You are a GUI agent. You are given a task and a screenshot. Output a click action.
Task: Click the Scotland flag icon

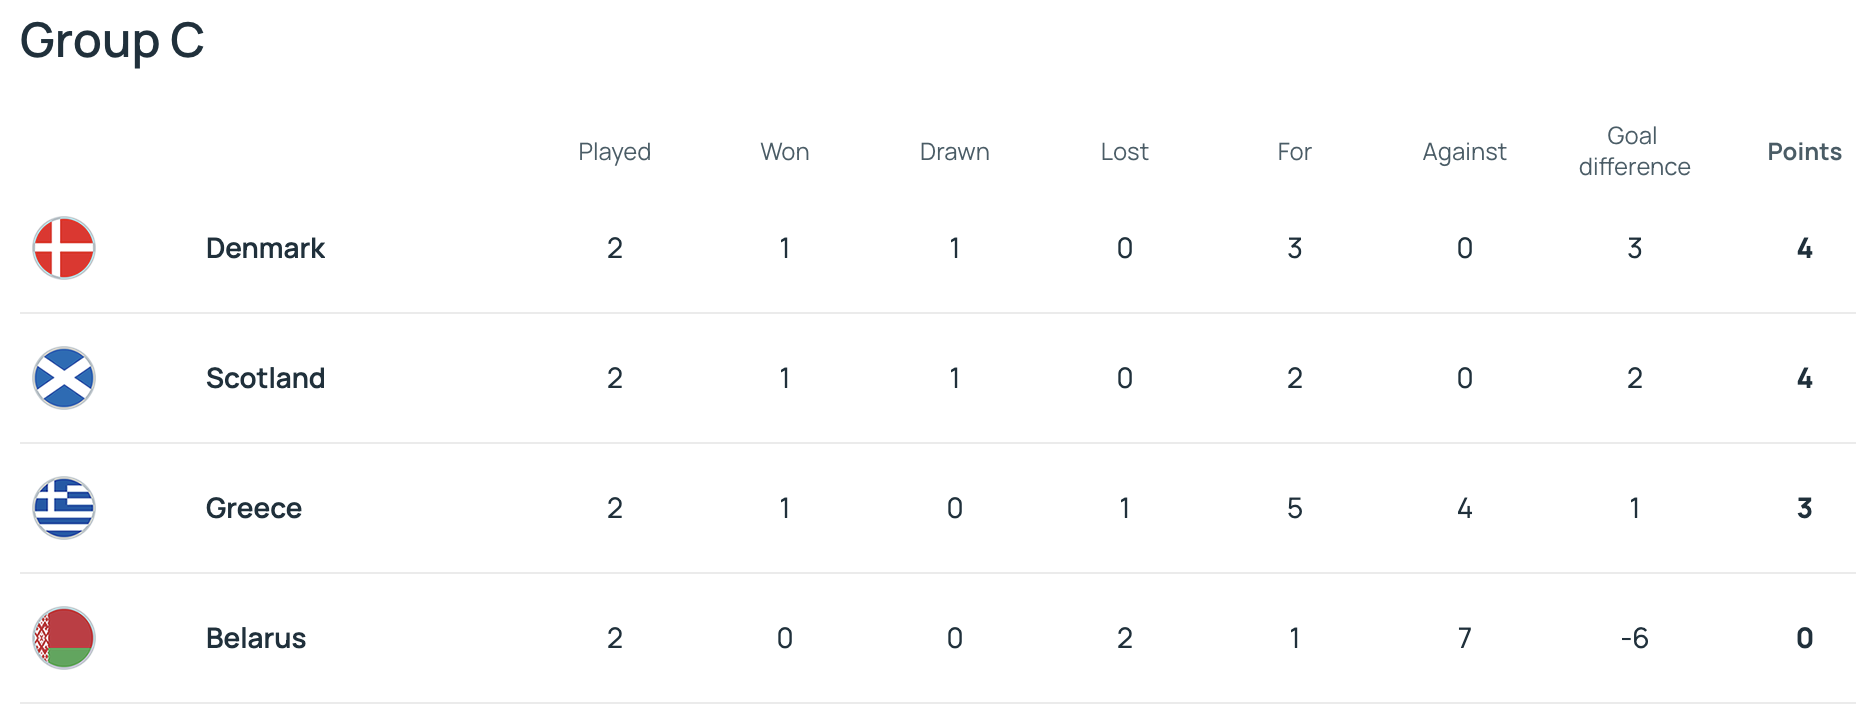click(x=64, y=378)
